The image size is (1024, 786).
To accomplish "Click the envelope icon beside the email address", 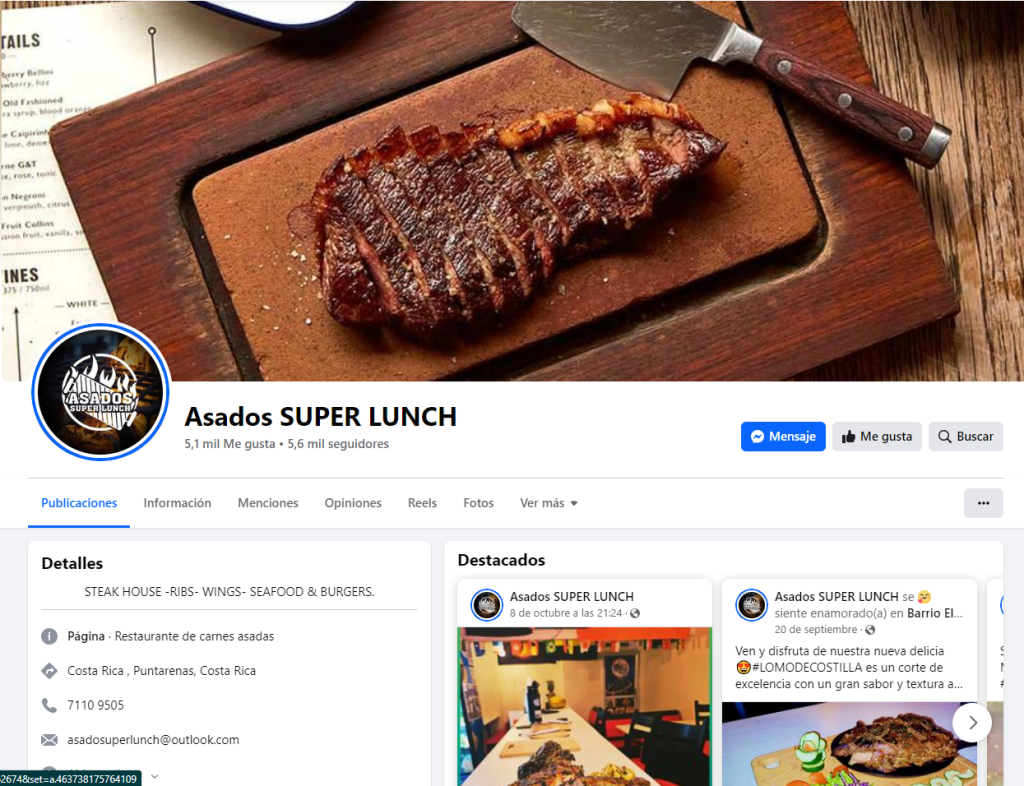I will click(49, 740).
